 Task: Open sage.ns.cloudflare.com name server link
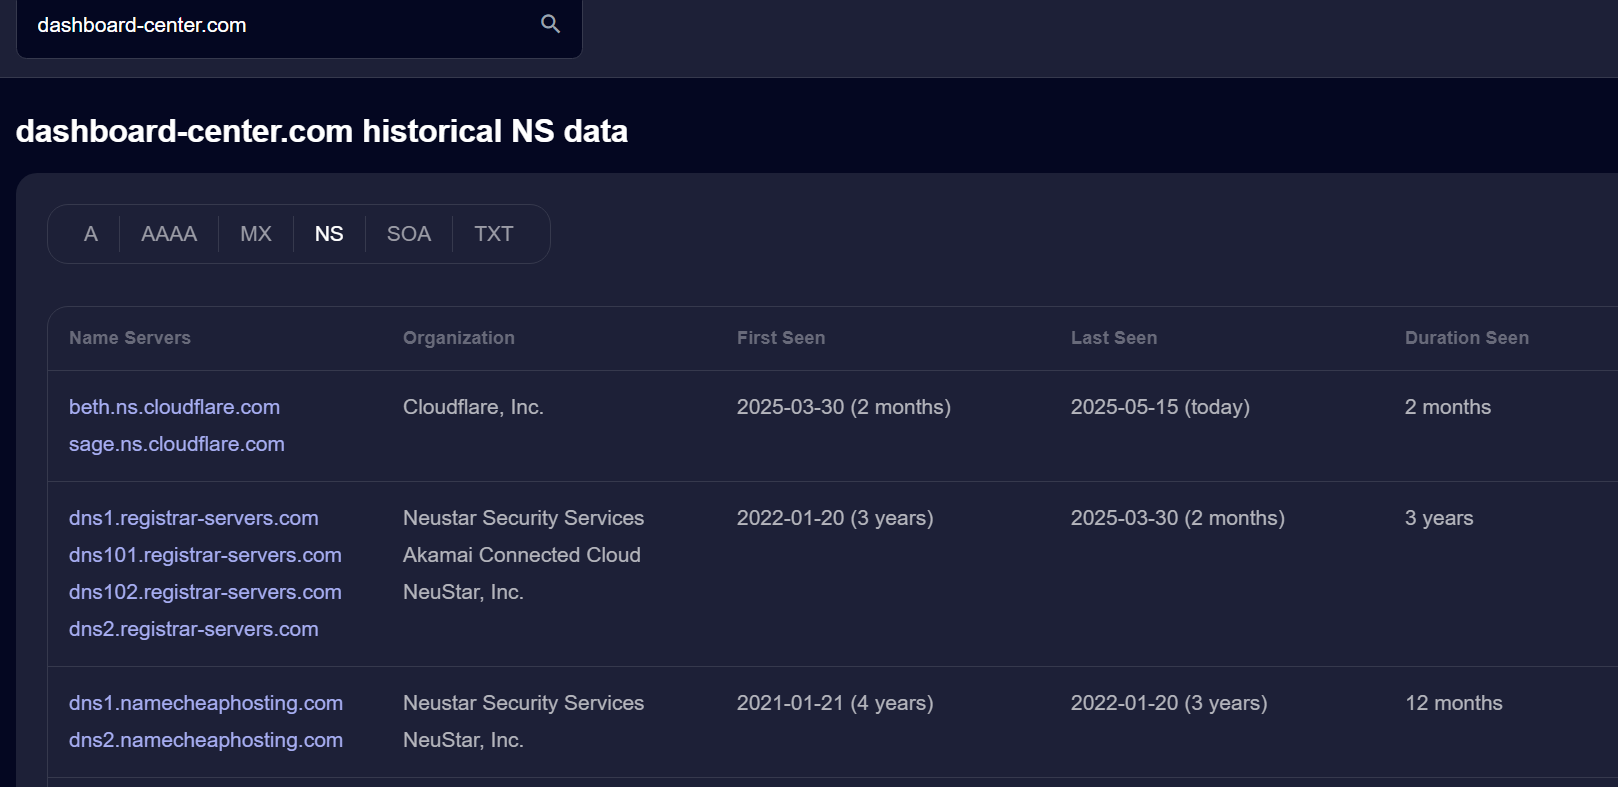coord(177,444)
